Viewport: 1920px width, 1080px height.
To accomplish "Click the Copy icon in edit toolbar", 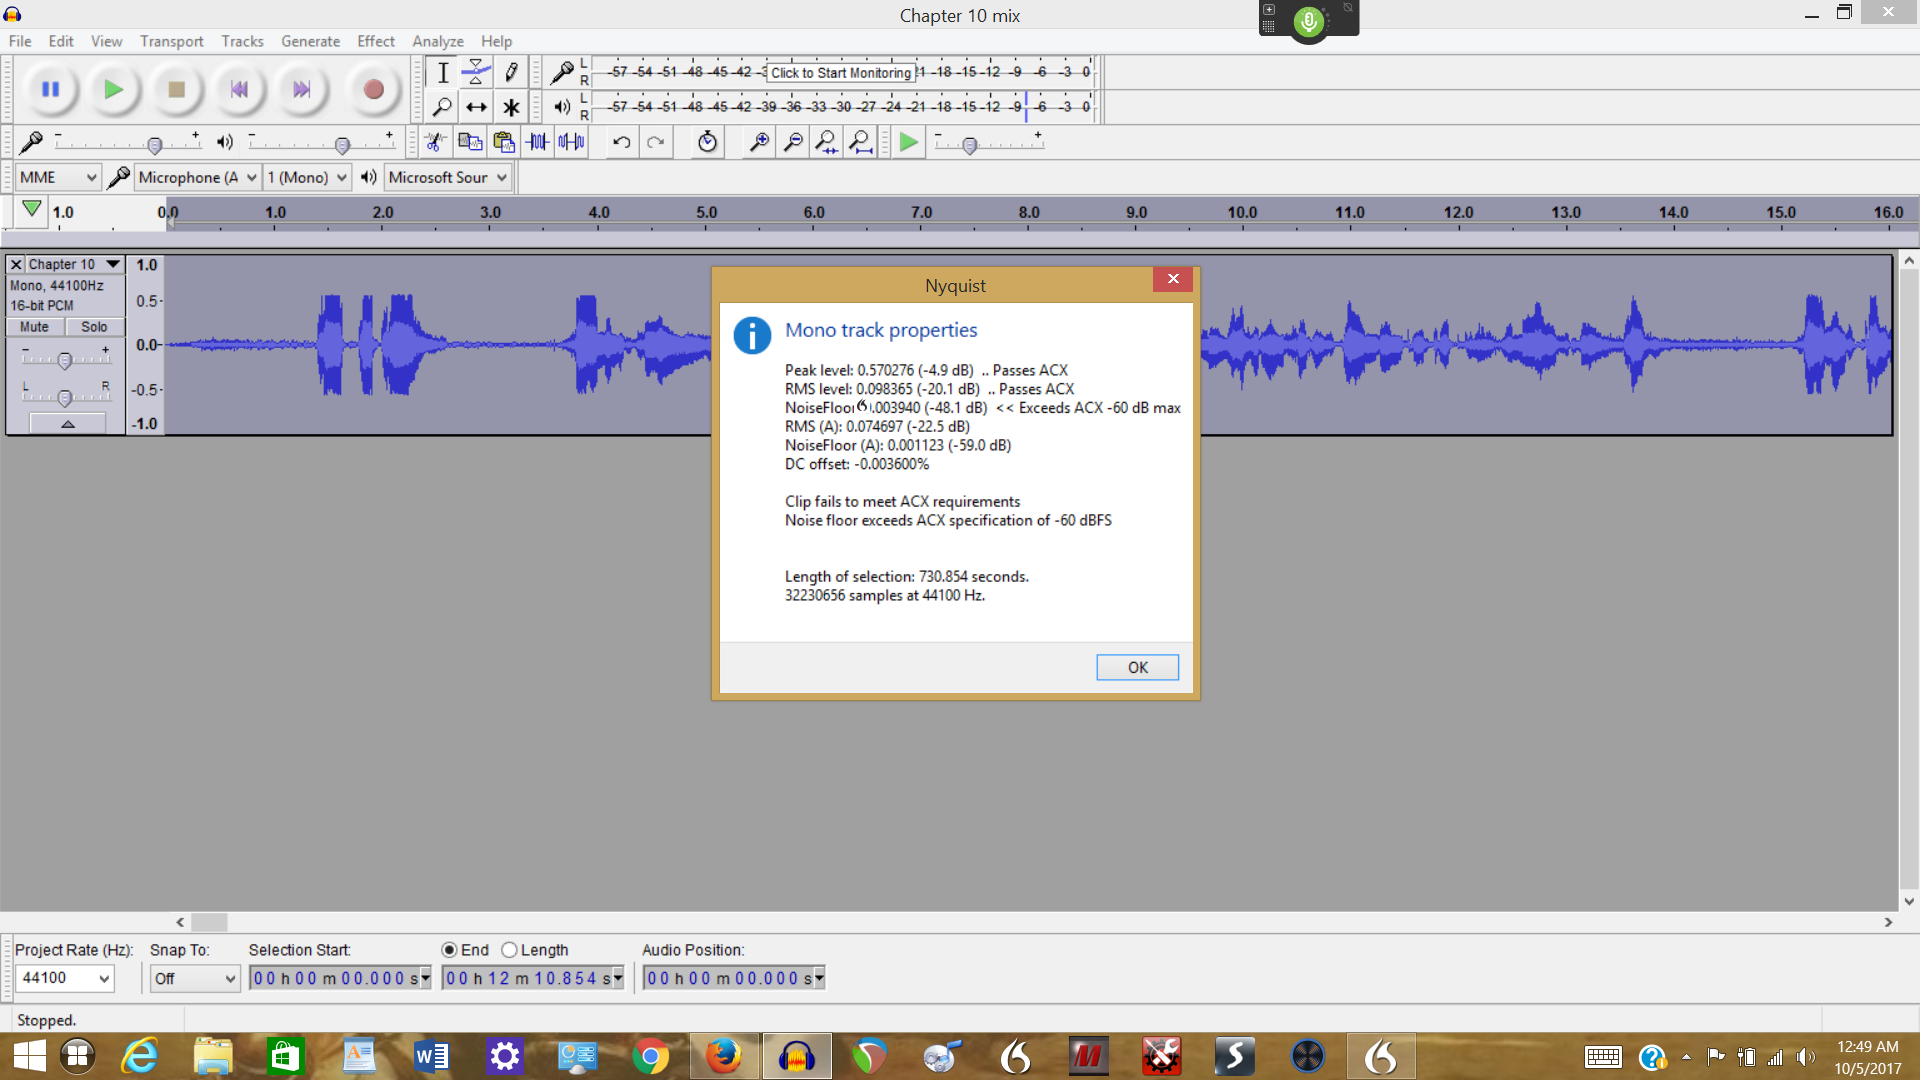I will point(470,142).
